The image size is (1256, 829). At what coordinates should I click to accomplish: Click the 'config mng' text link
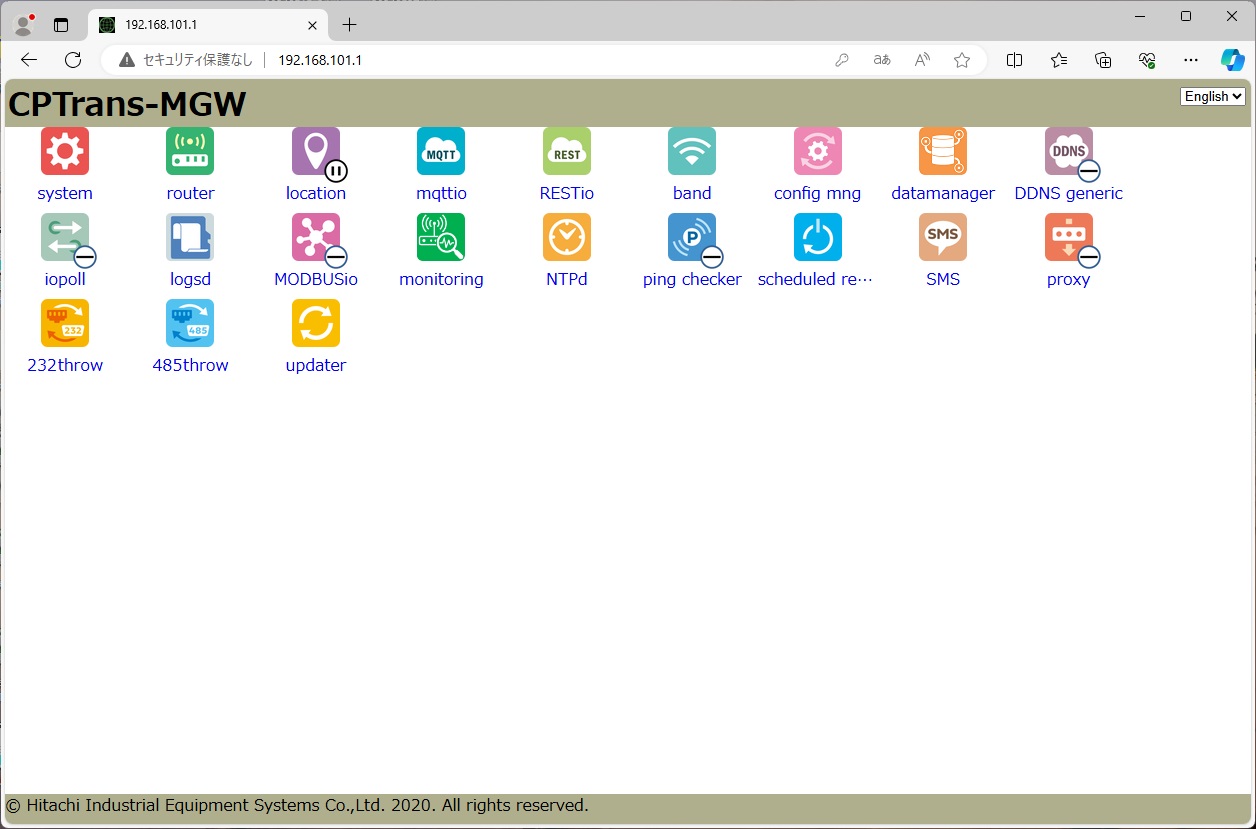click(817, 194)
